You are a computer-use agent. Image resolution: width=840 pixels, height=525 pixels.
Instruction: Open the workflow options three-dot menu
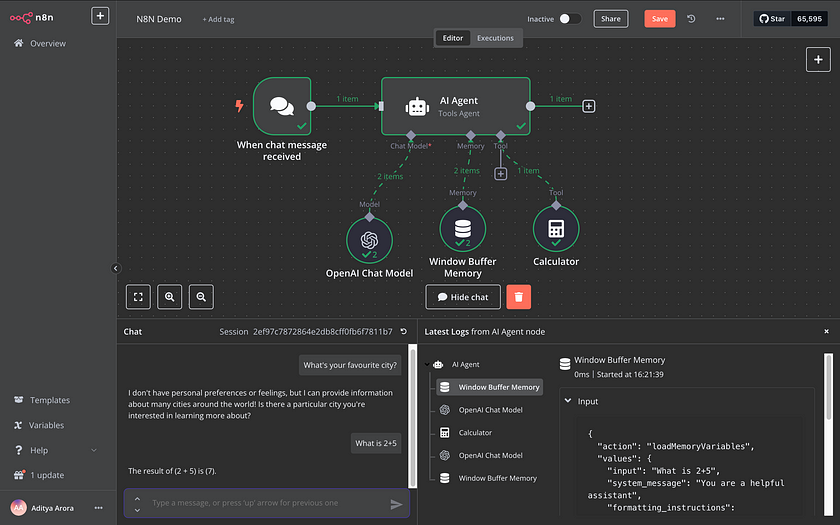click(x=720, y=19)
